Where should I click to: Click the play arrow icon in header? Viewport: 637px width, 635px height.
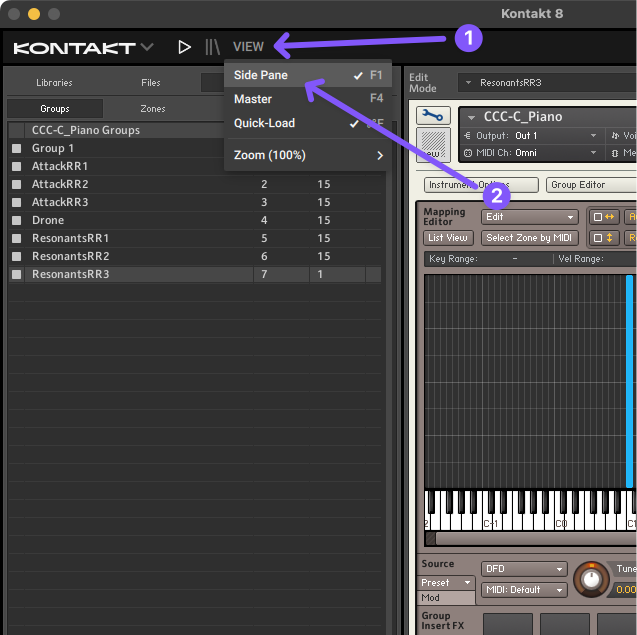point(184,47)
